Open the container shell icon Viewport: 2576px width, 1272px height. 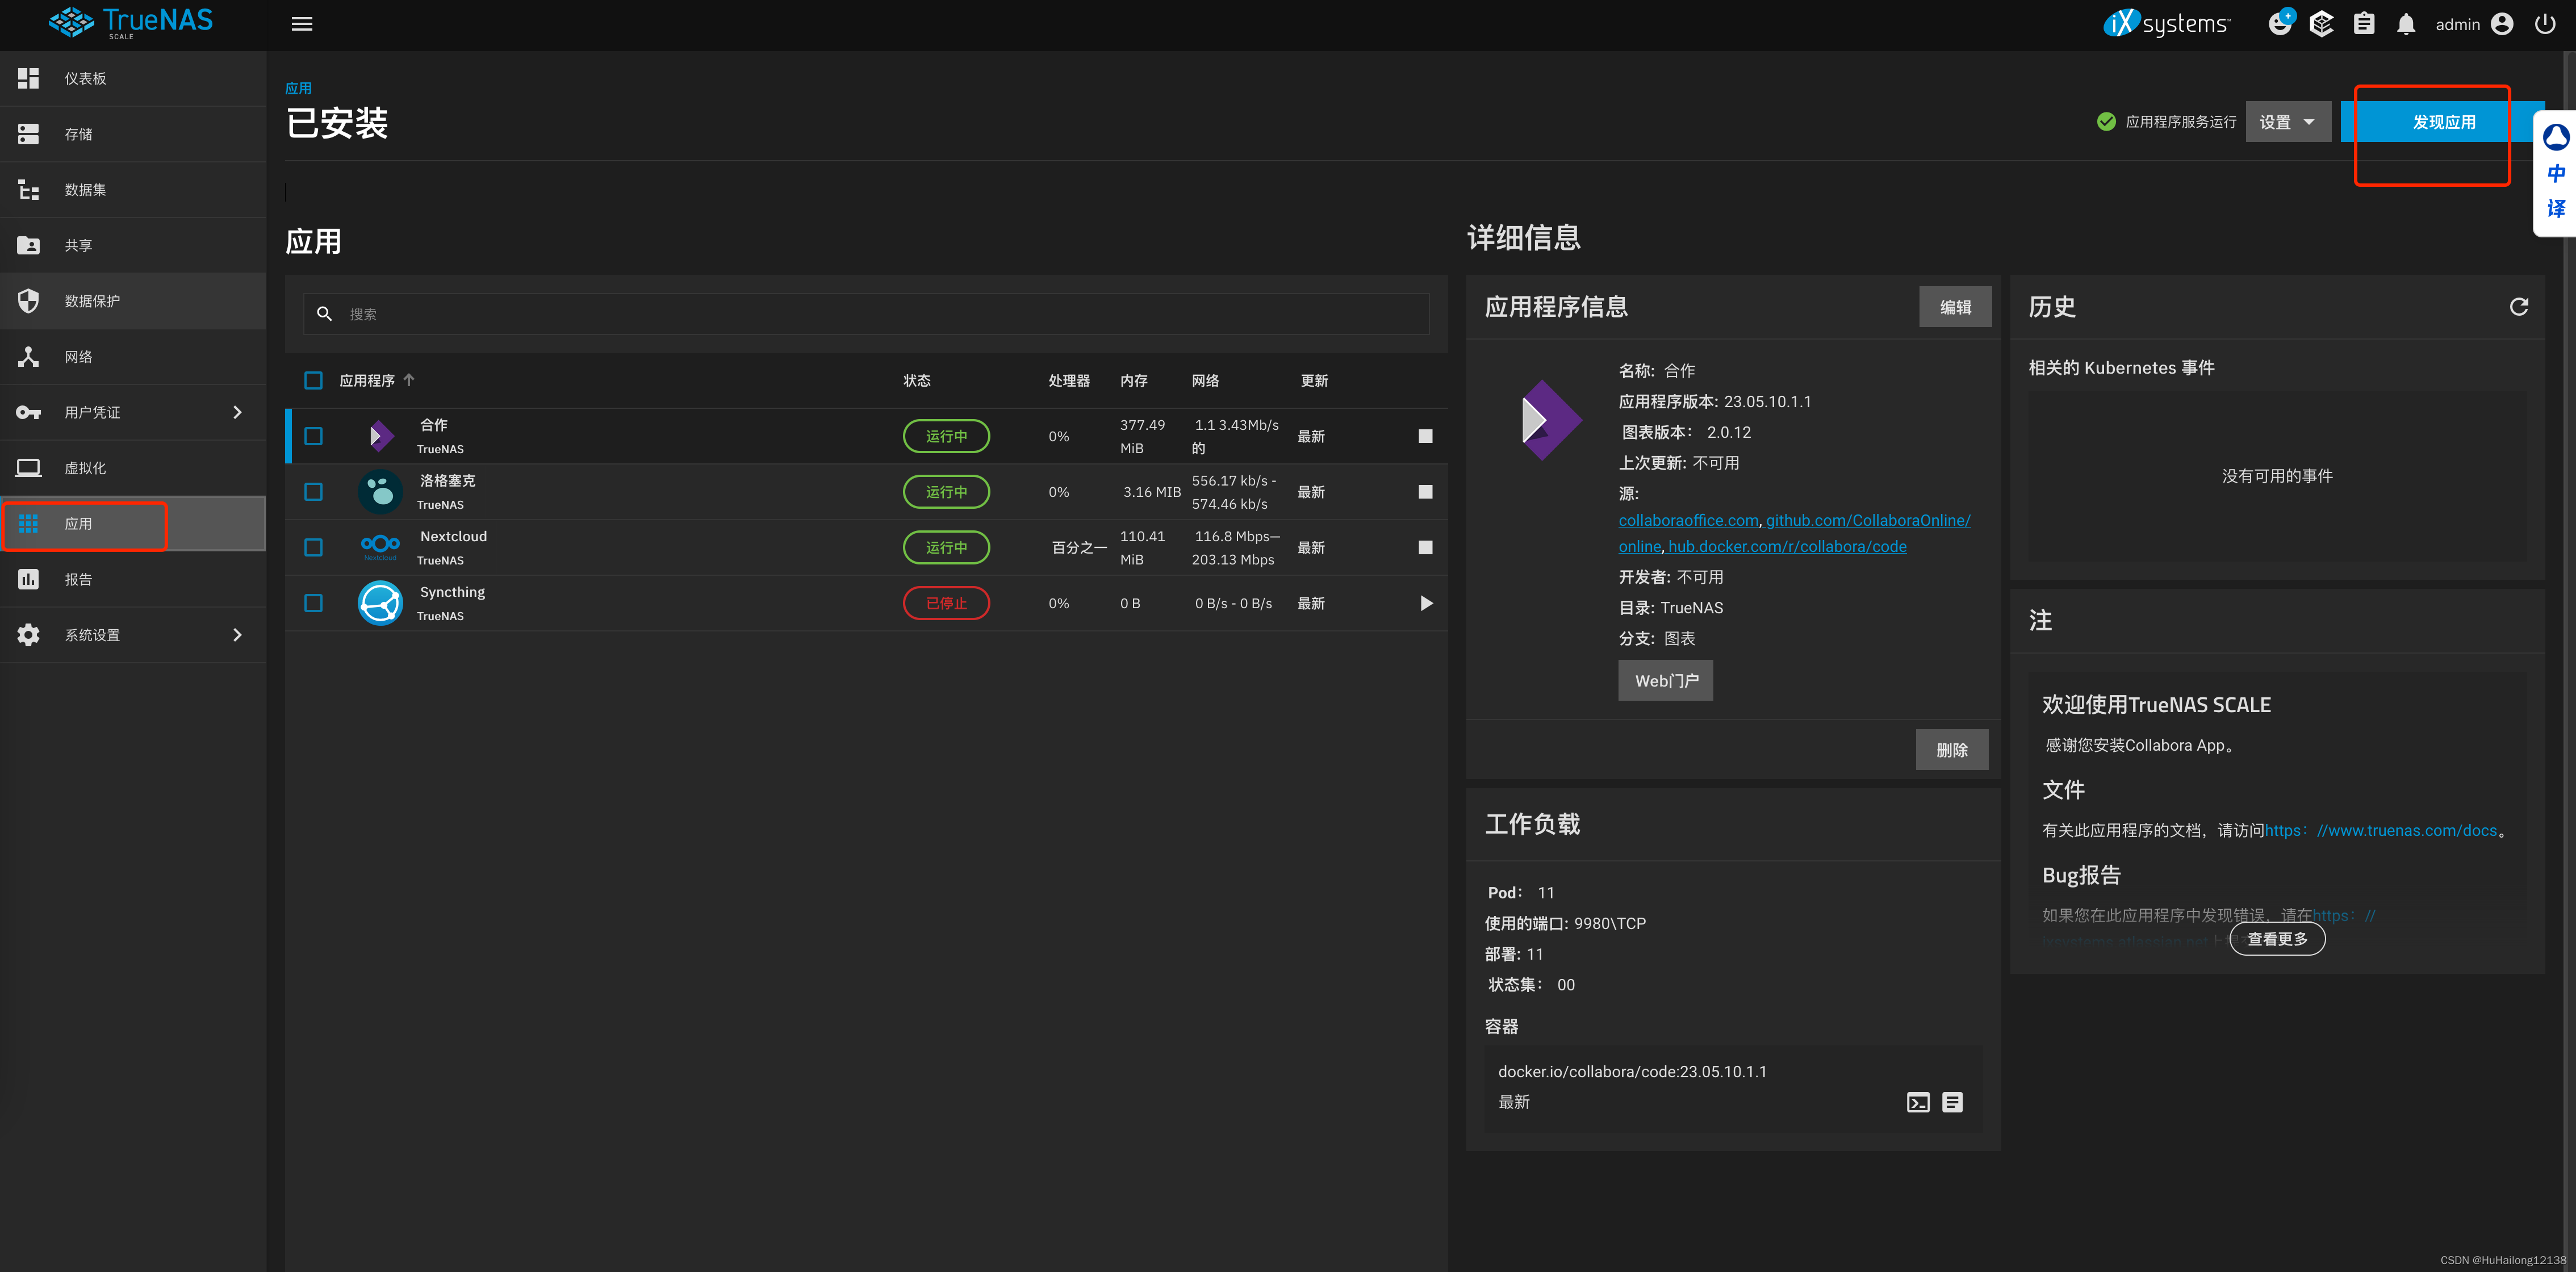[1917, 1102]
